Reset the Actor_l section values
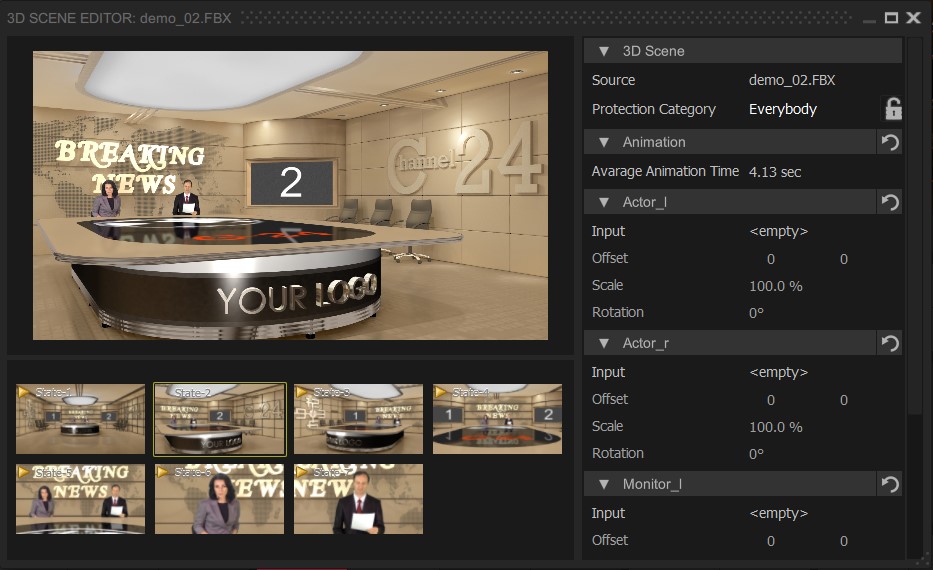Viewport: 933px width, 570px height. (890, 202)
